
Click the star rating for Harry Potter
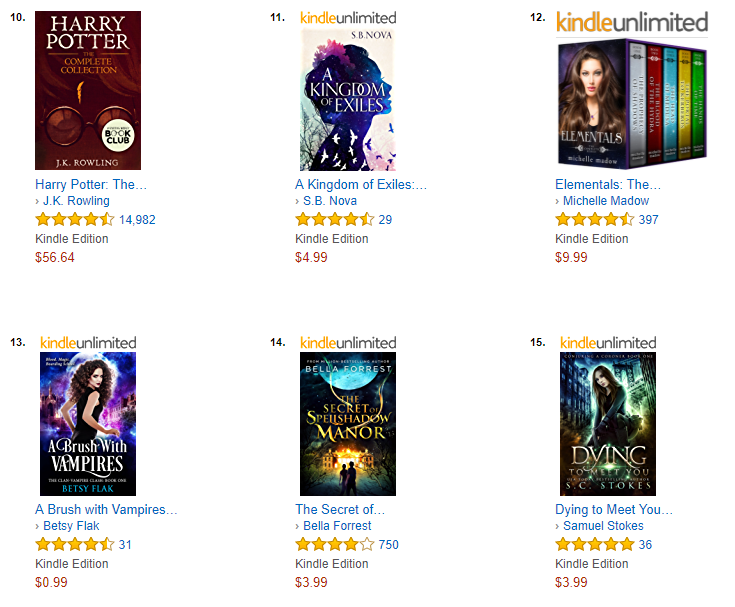[x=75, y=219]
